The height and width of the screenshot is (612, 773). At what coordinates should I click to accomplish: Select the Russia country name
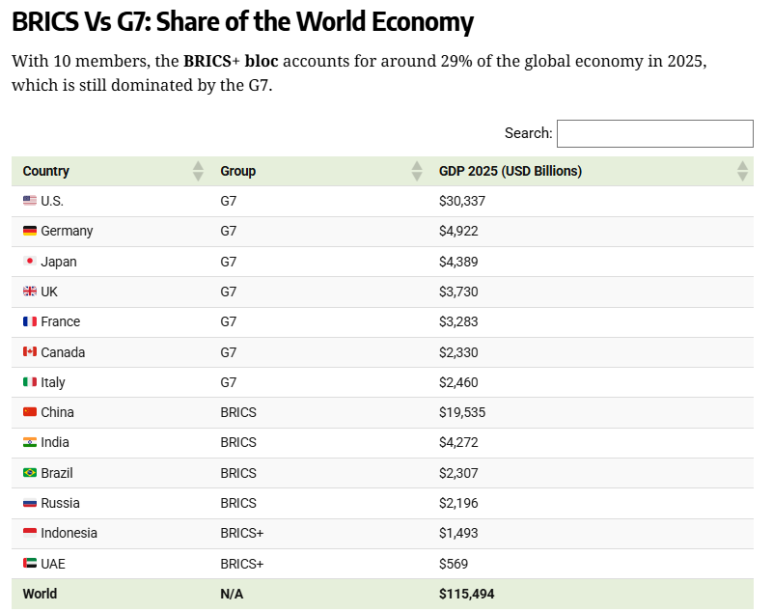60,503
